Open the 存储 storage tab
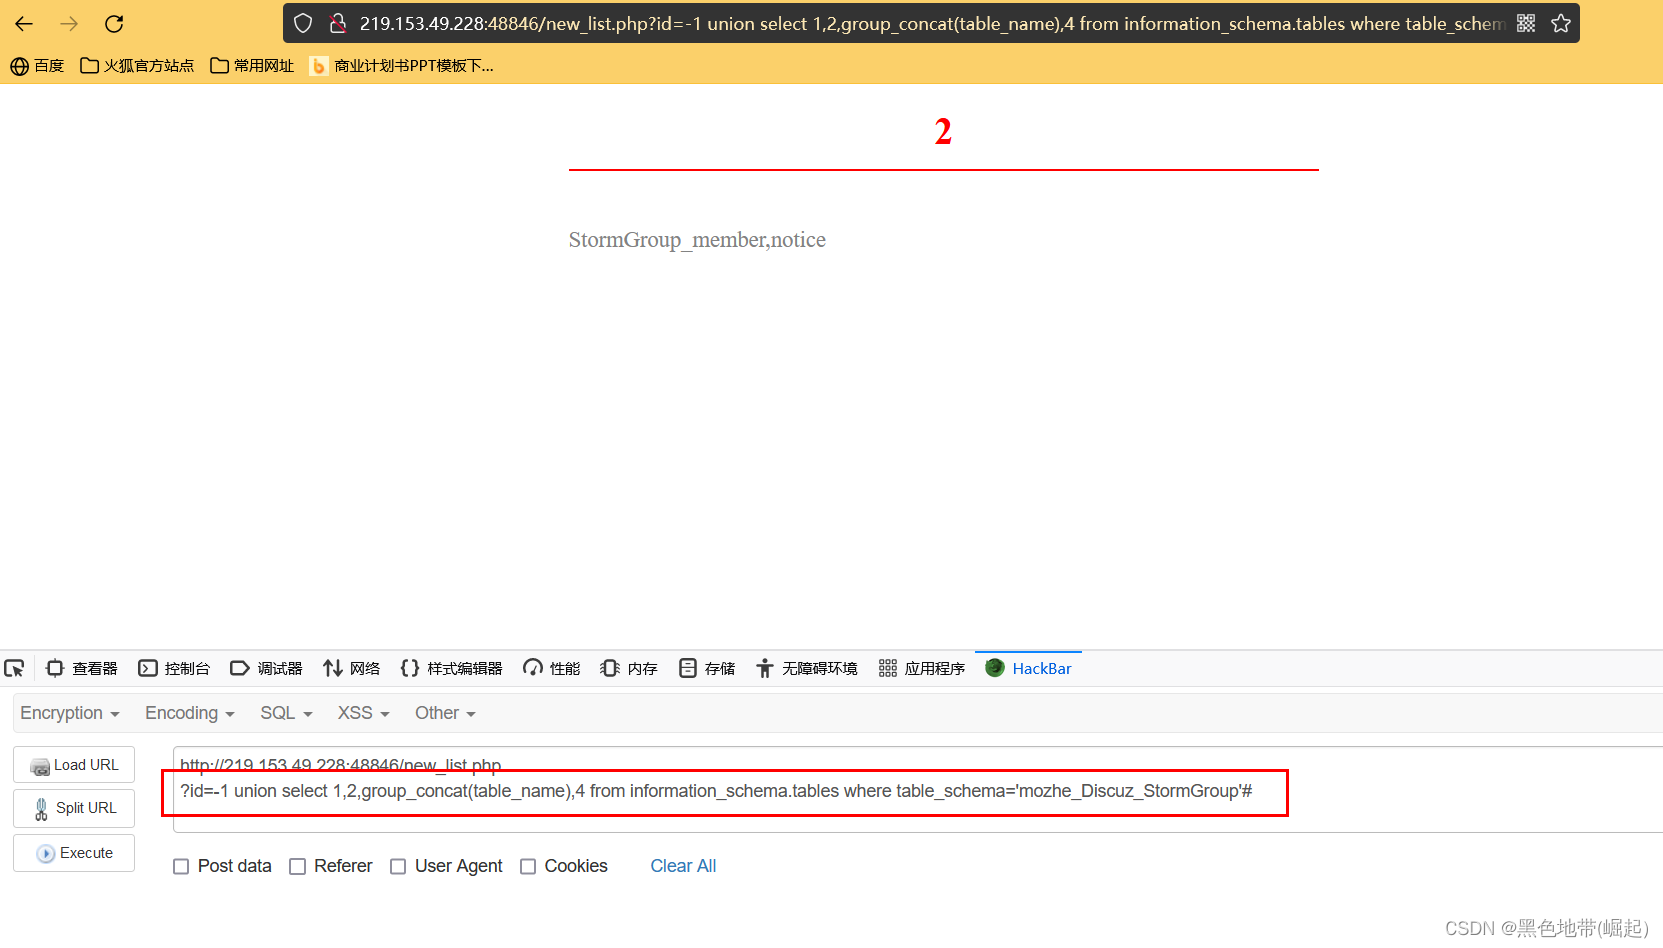The width and height of the screenshot is (1663, 948). (706, 668)
